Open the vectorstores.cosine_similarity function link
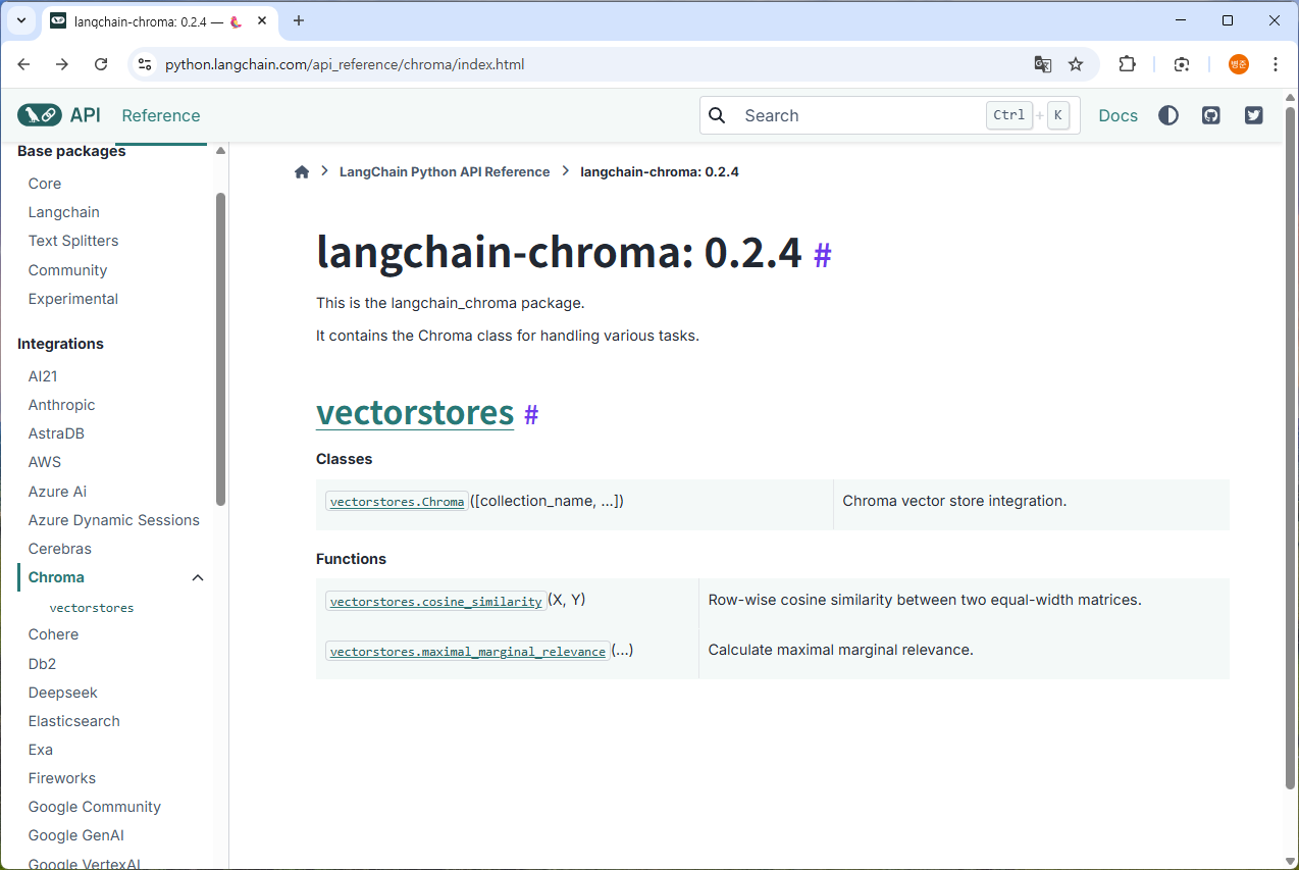This screenshot has height=870, width=1299. pyautogui.click(x=436, y=601)
